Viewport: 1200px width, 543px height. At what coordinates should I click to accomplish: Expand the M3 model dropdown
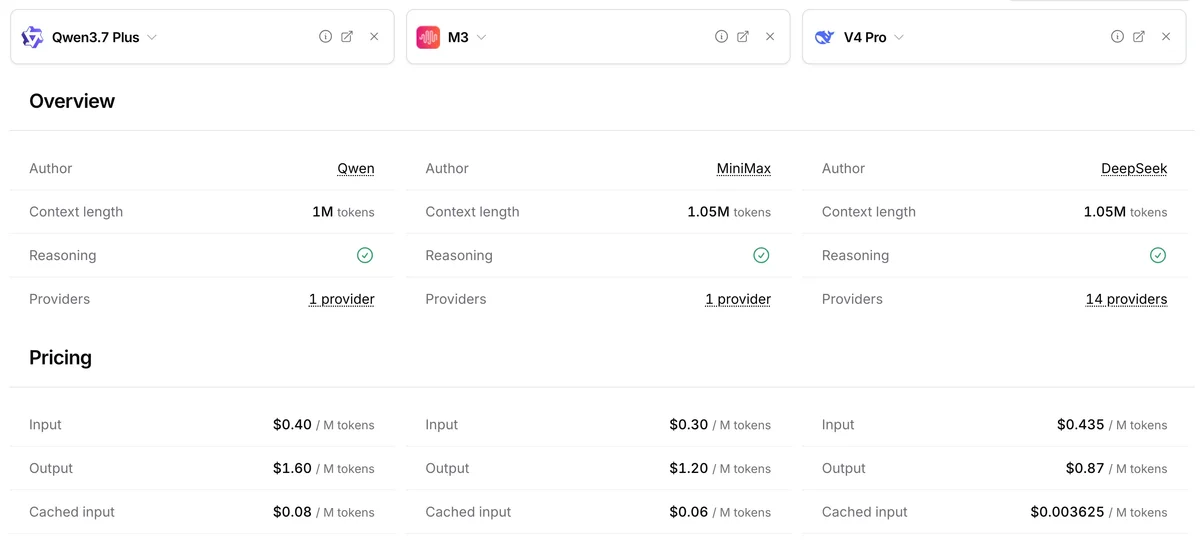(481, 37)
